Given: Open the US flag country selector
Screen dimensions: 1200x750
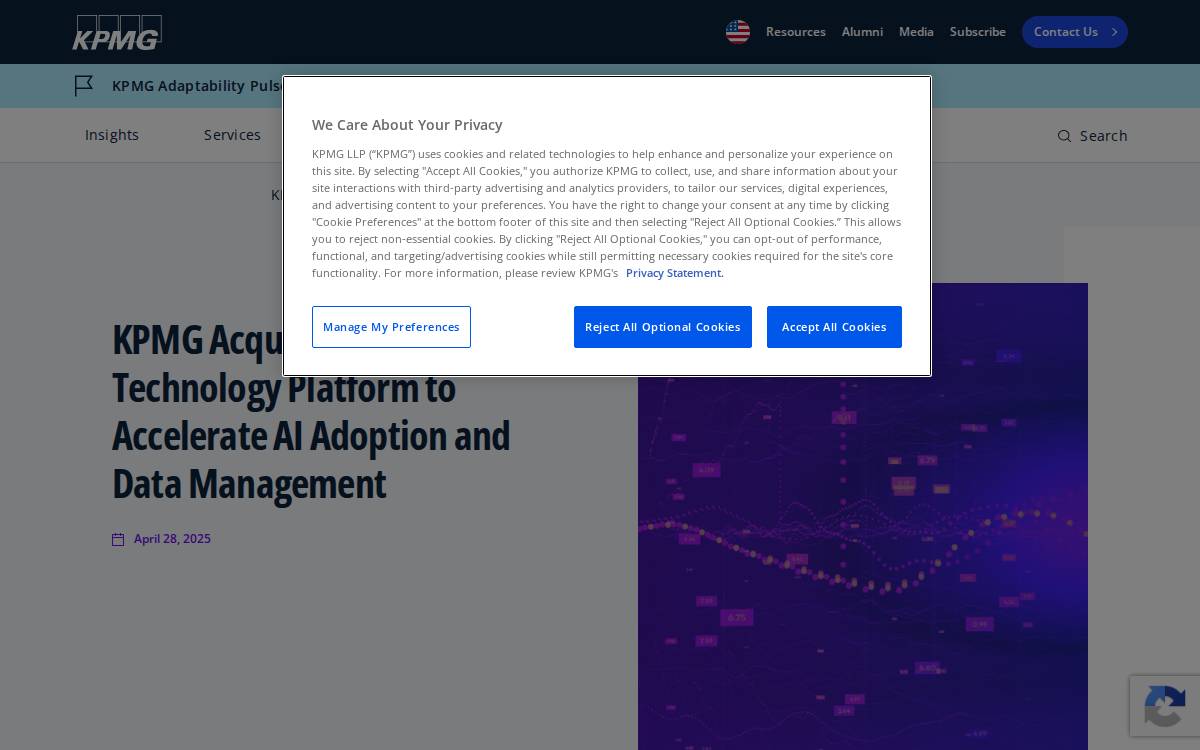Looking at the screenshot, I should (738, 32).
